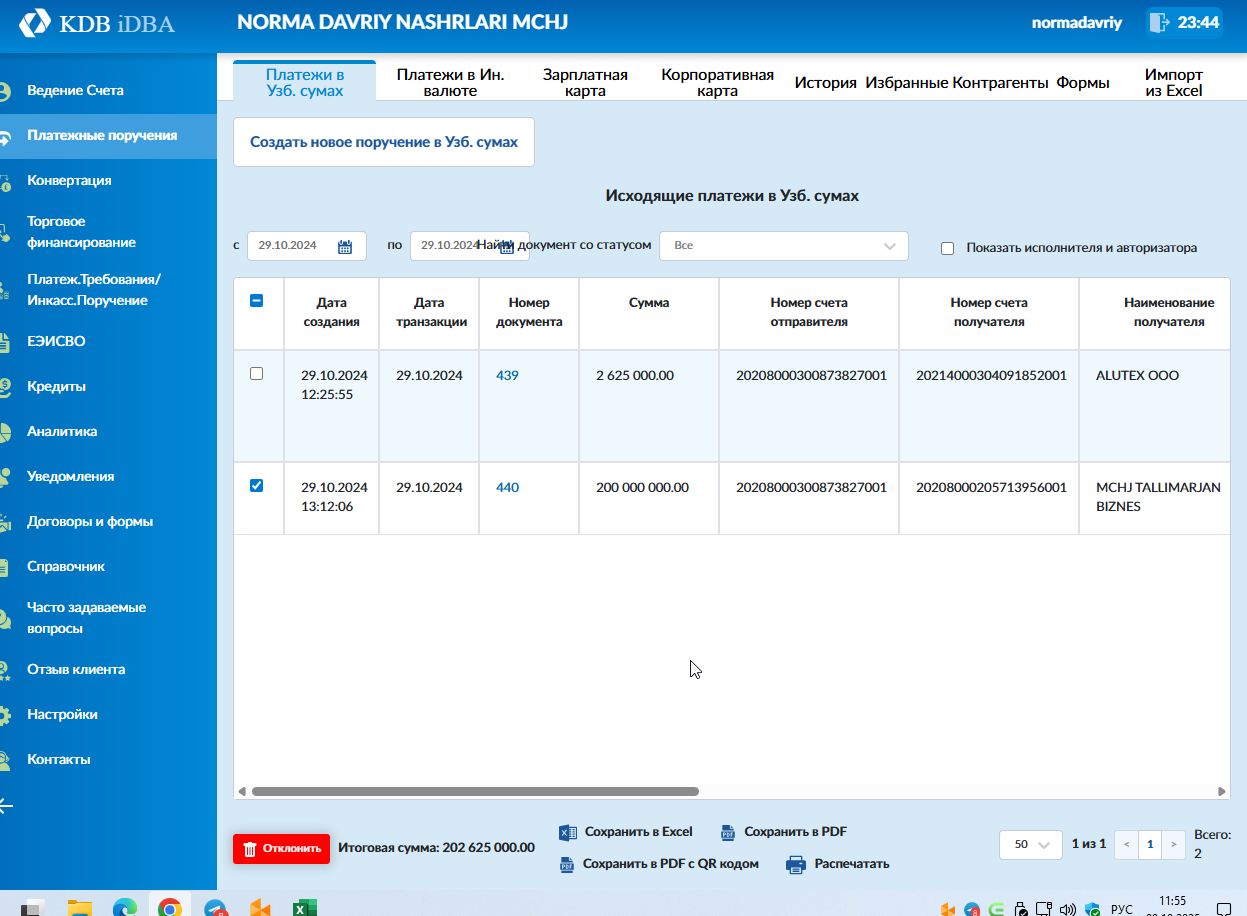This screenshot has height=916, width=1247.
Task: Click the printer icon beside Распечатать
Action: point(796,864)
